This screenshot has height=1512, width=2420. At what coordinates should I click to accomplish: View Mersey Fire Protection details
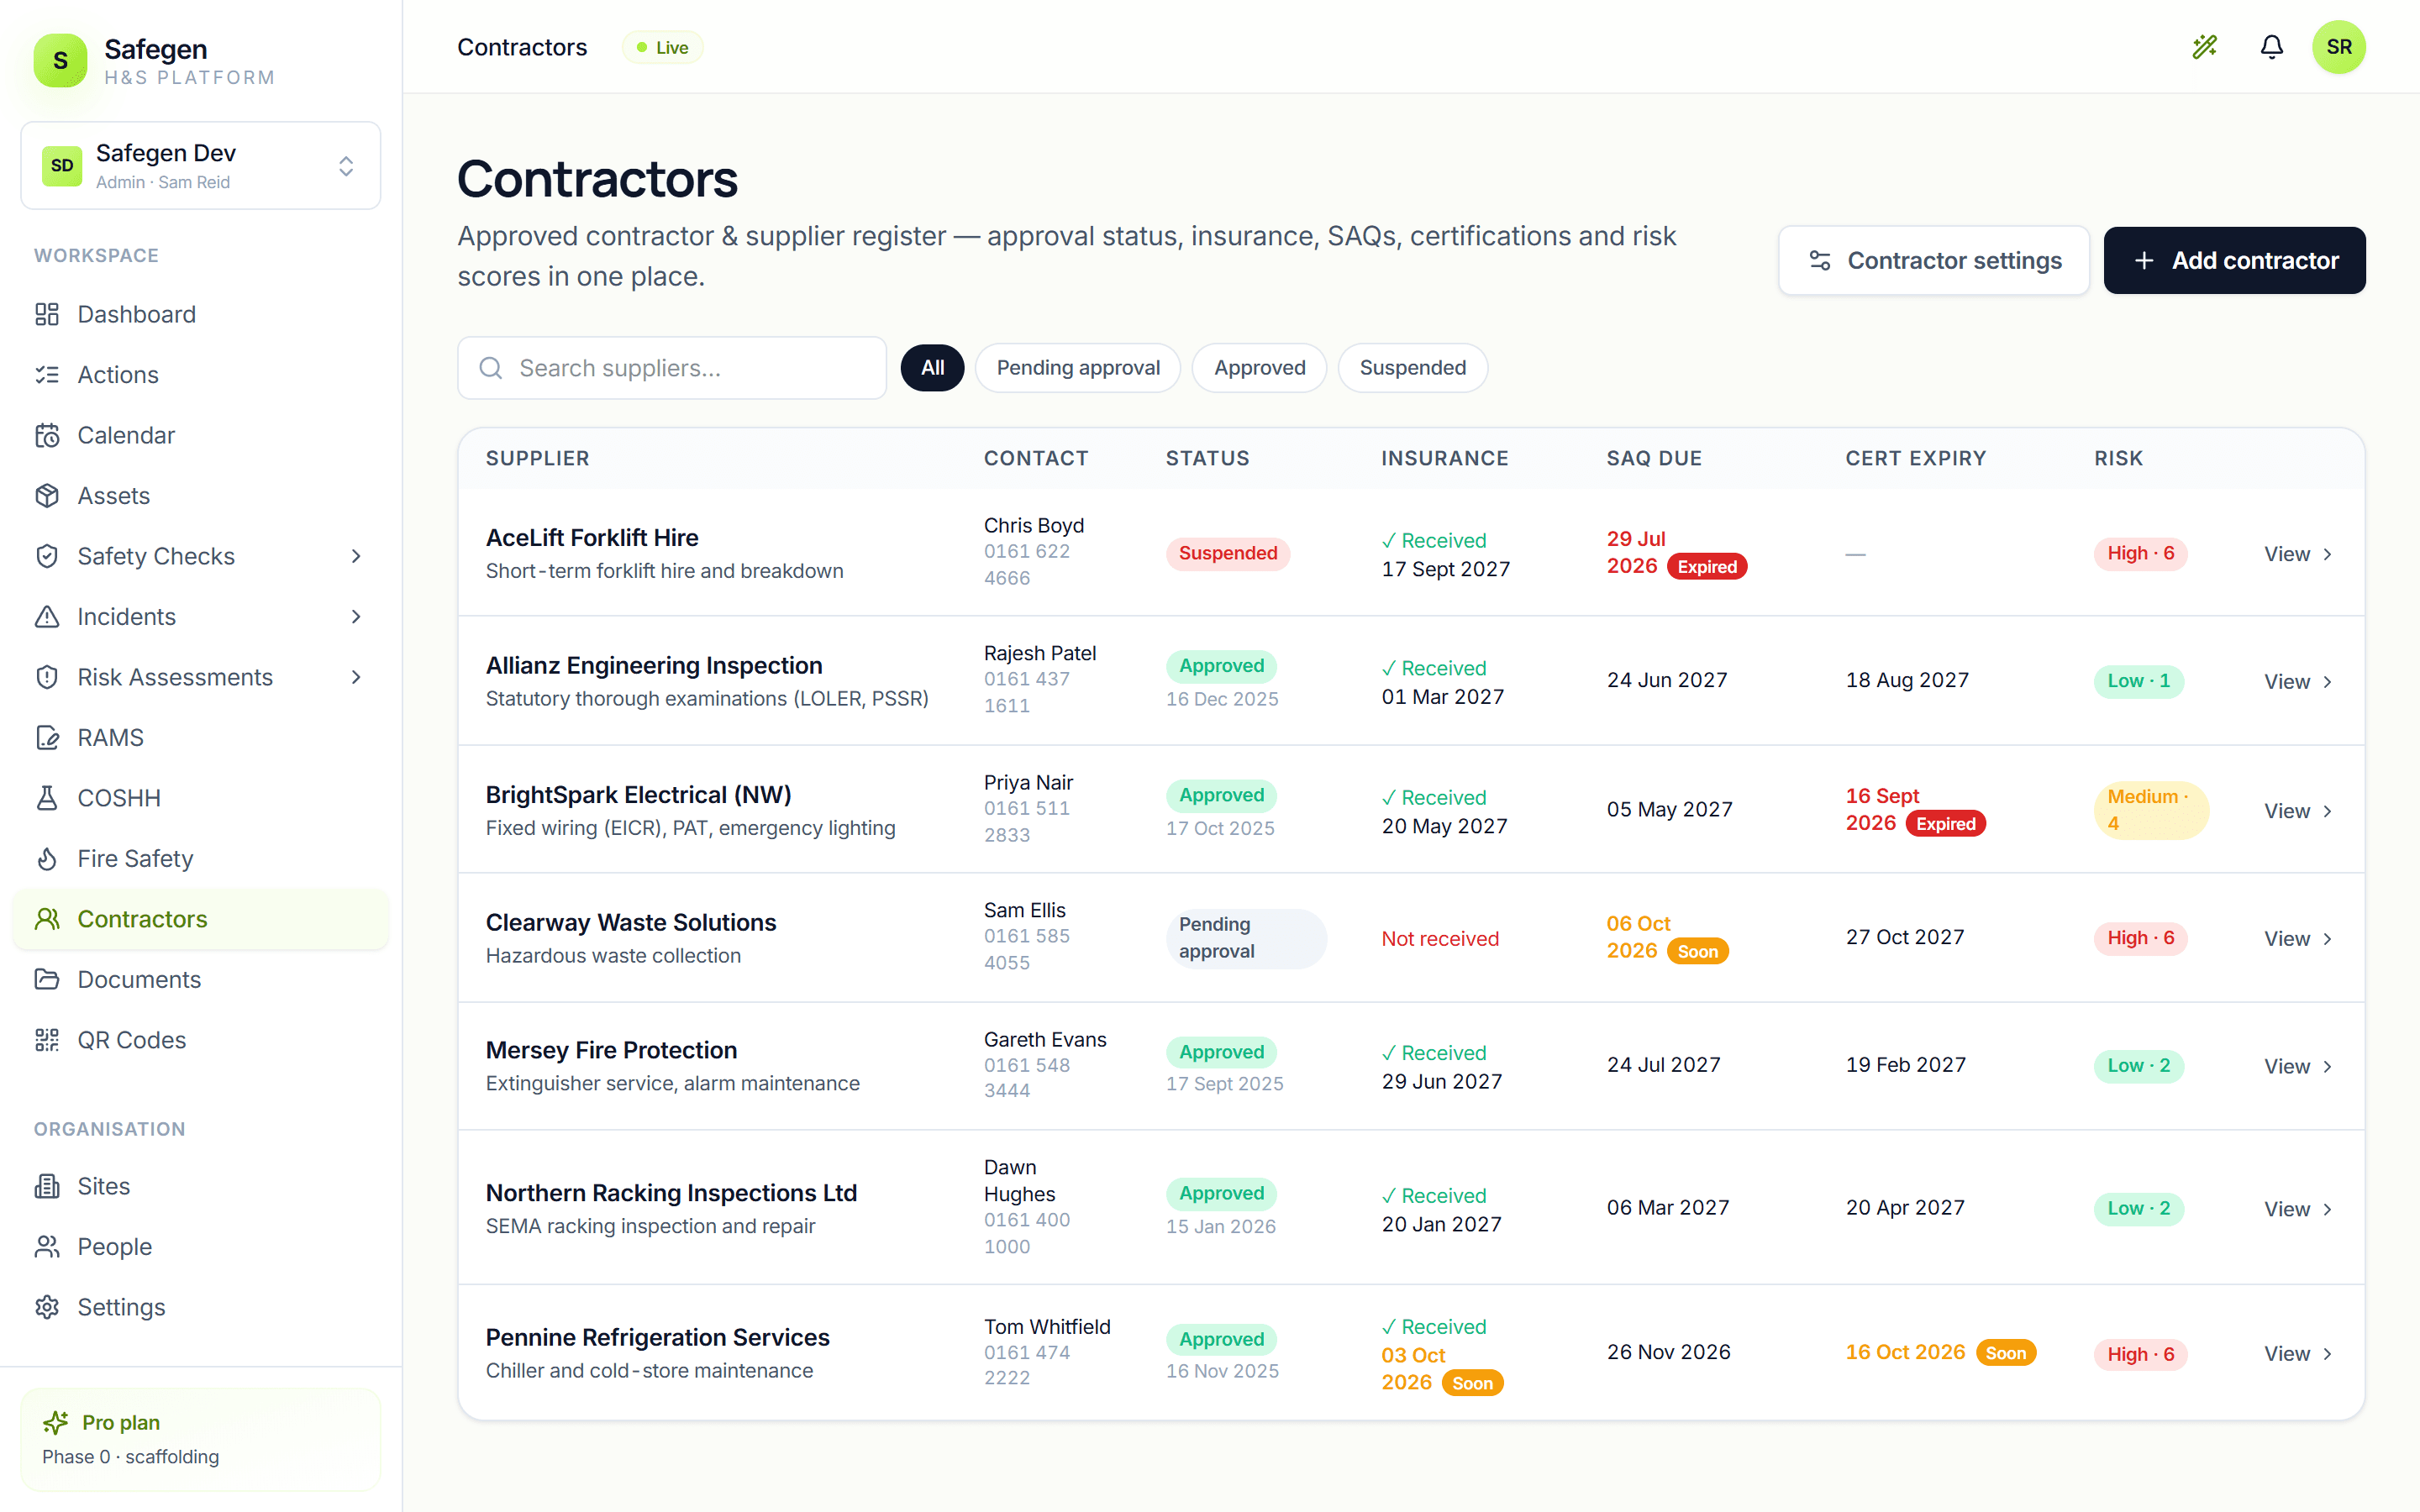[x=2297, y=1067]
